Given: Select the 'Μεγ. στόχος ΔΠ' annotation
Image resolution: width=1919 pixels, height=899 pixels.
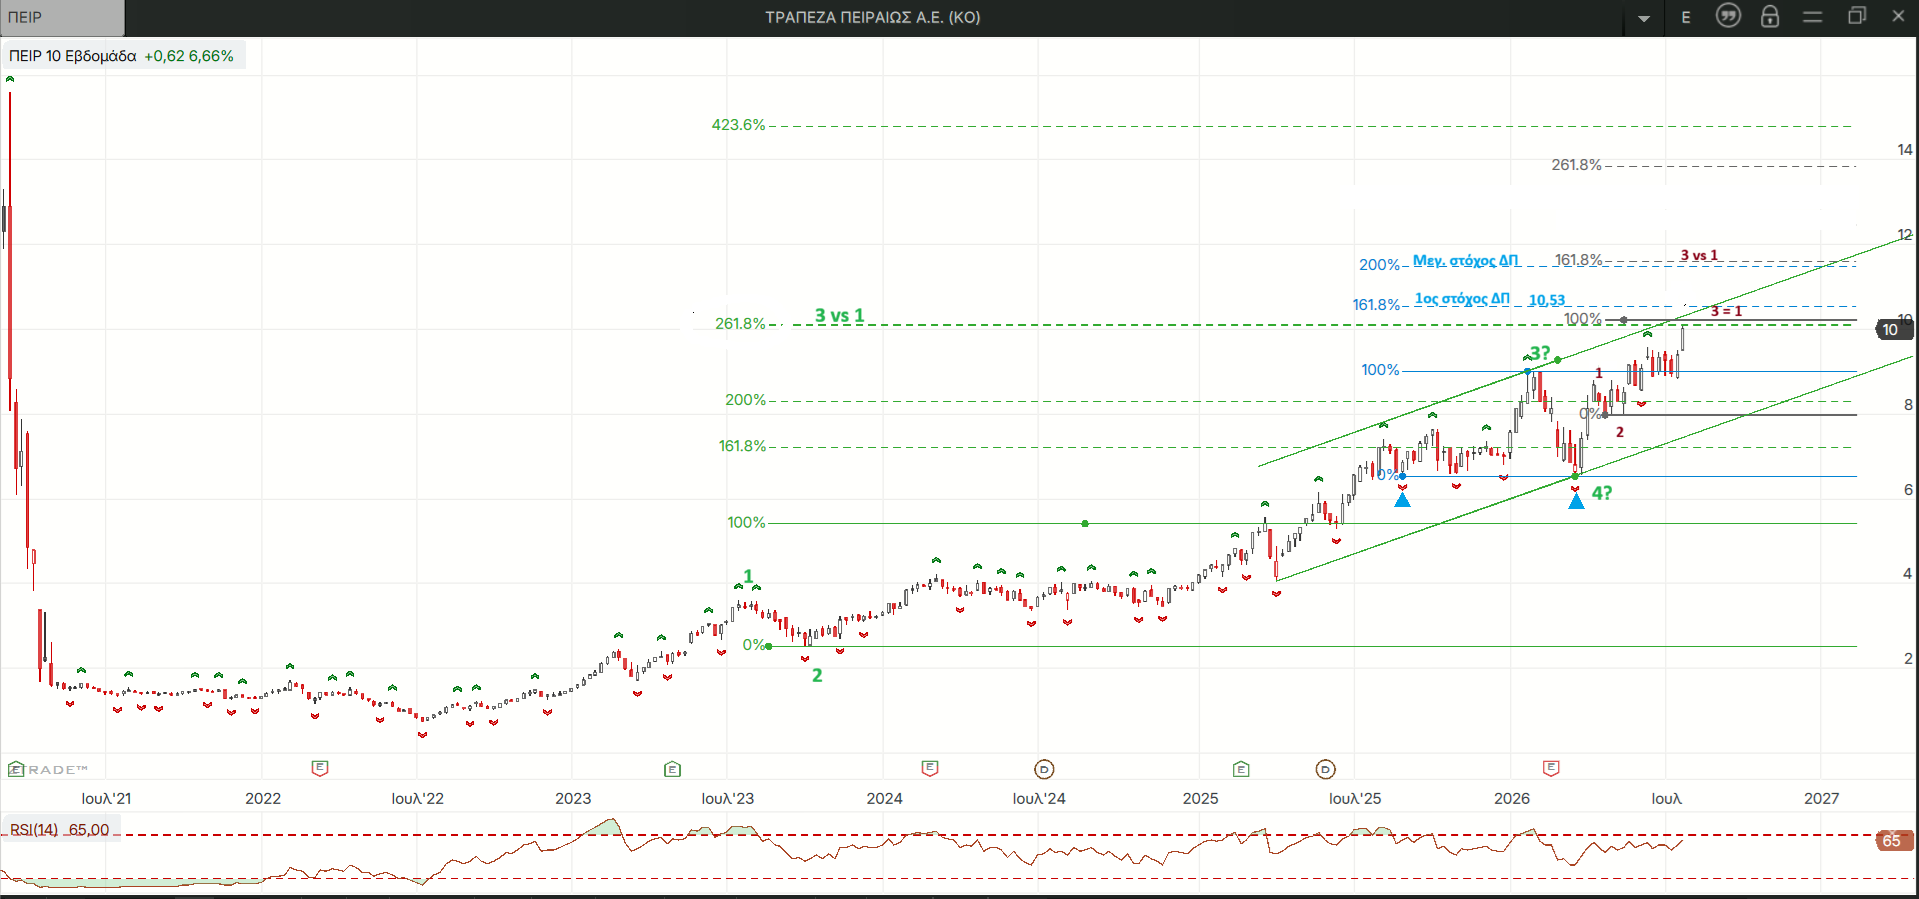Looking at the screenshot, I should click(x=1465, y=261).
